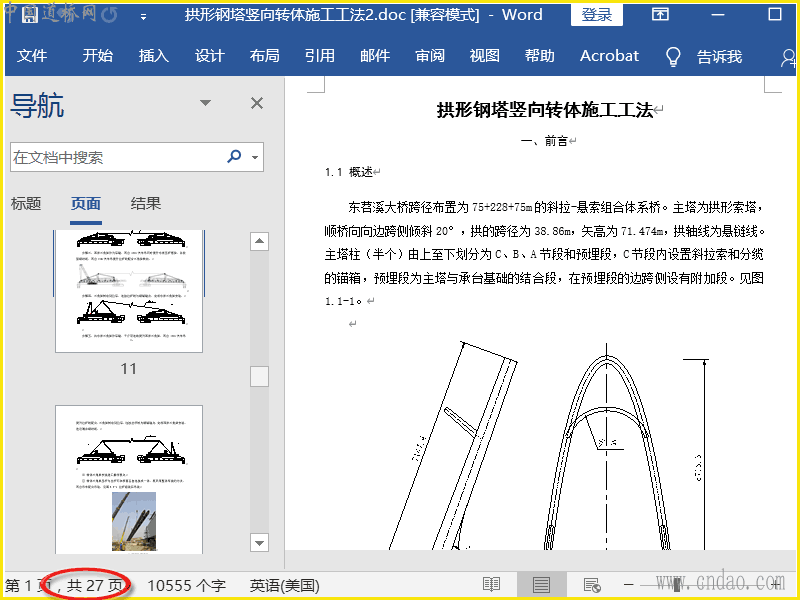Click the undo/repeat arrow icon in title bar
This screenshot has width=800, height=600.
pyautogui.click(x=109, y=15)
